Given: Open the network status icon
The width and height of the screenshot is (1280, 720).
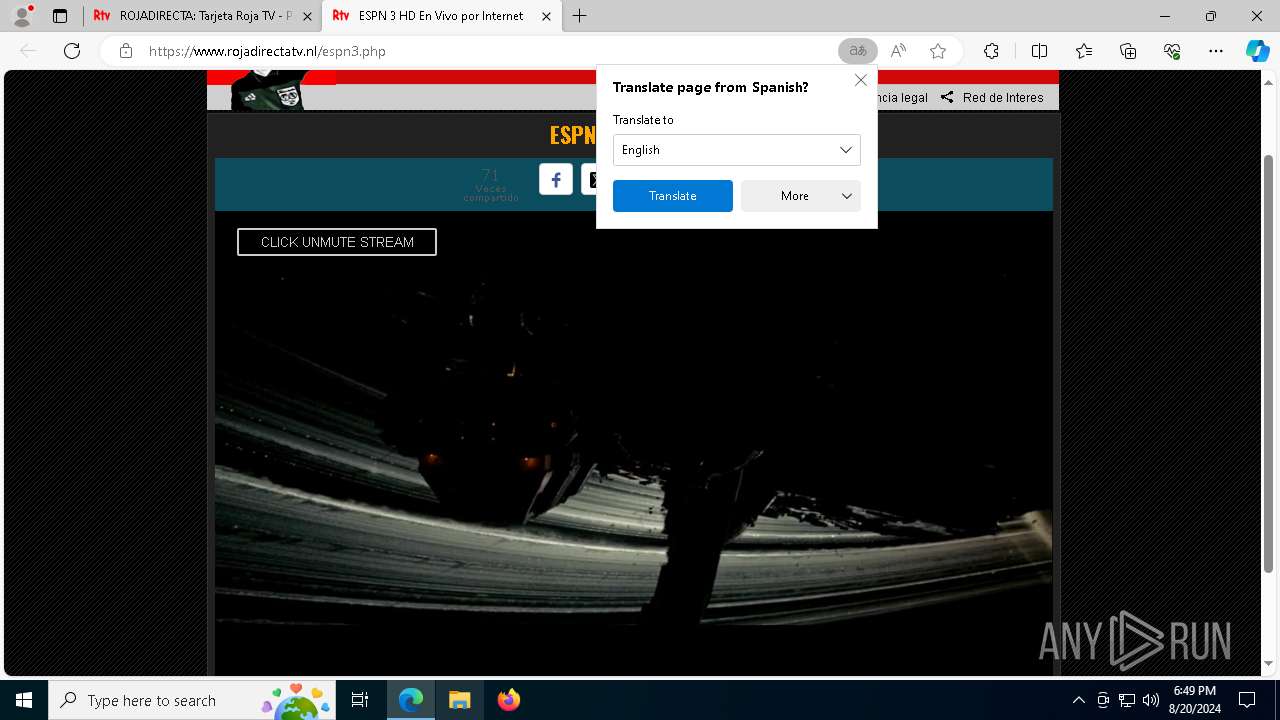Looking at the screenshot, I should coord(1127,700).
